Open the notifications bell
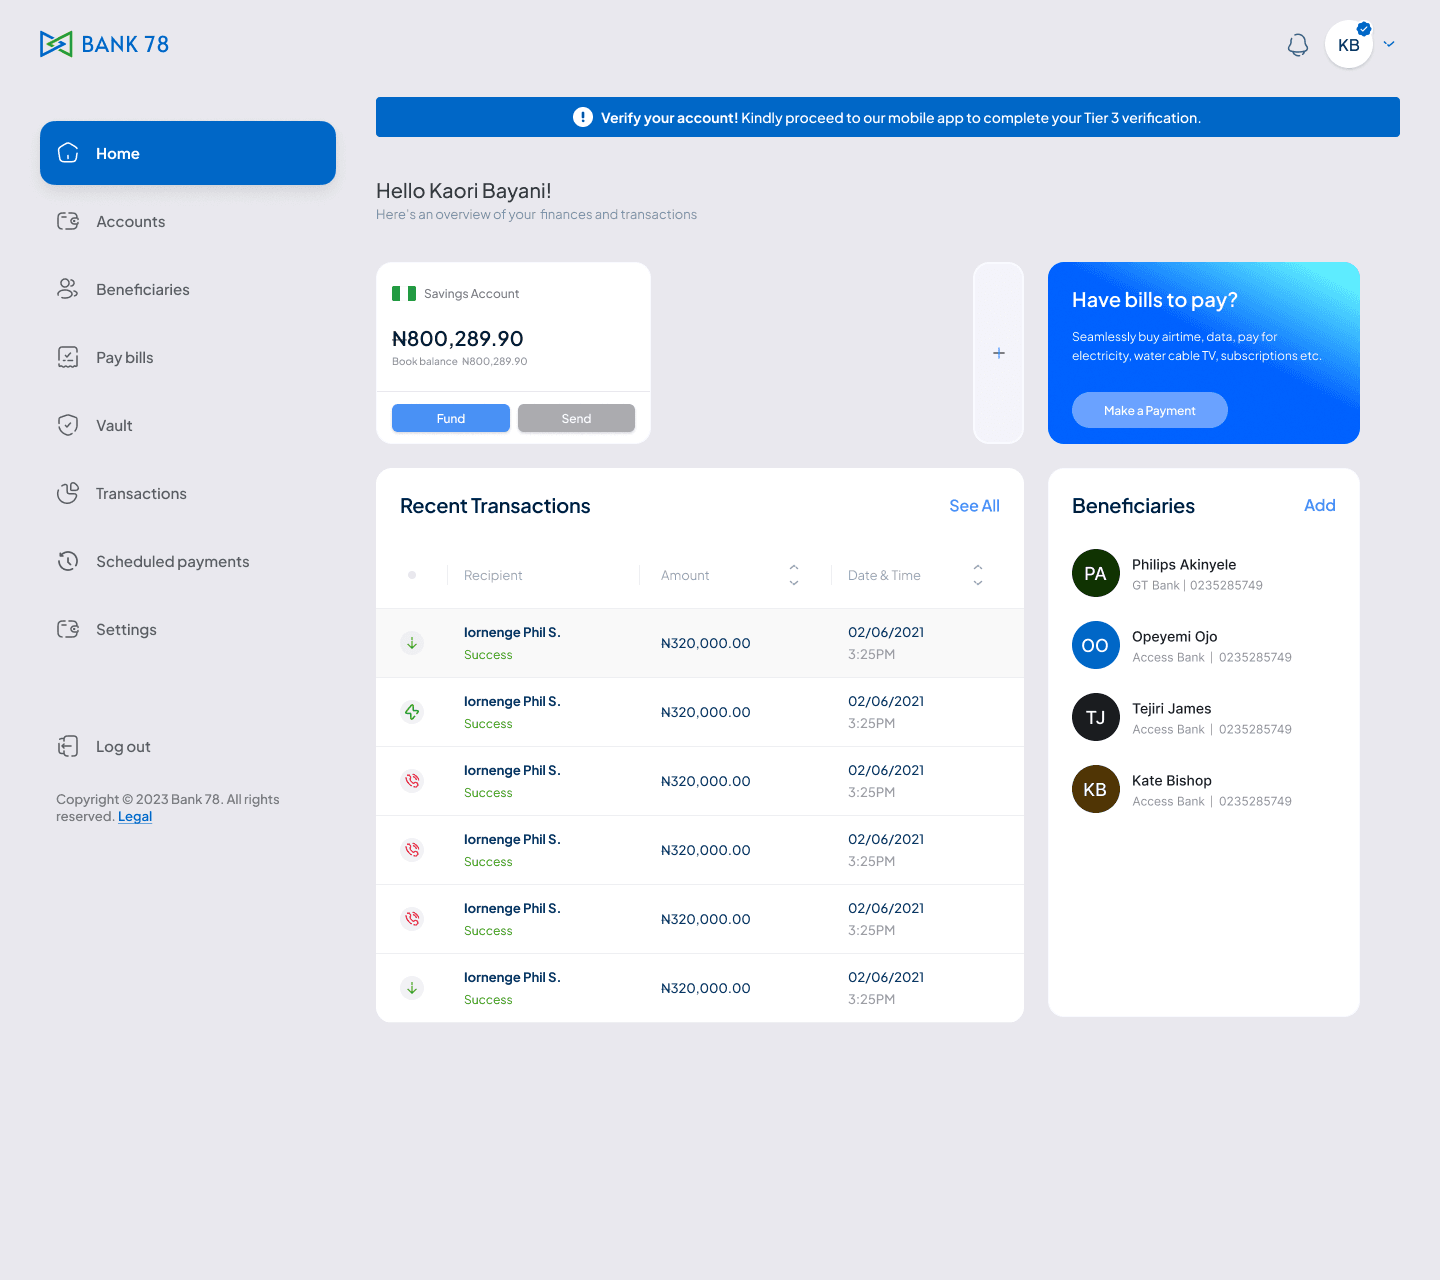Screen dimensions: 1440x1280 1298,45
